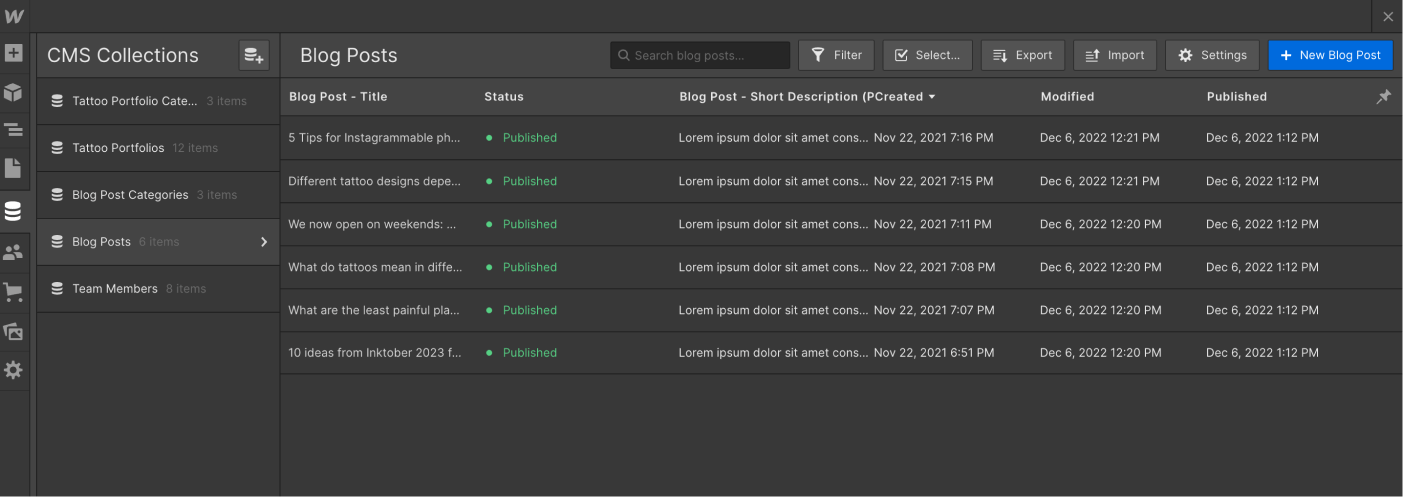This screenshot has height=497, width=1403.
Task: Click Published status of 5 Tips post
Action: point(530,138)
